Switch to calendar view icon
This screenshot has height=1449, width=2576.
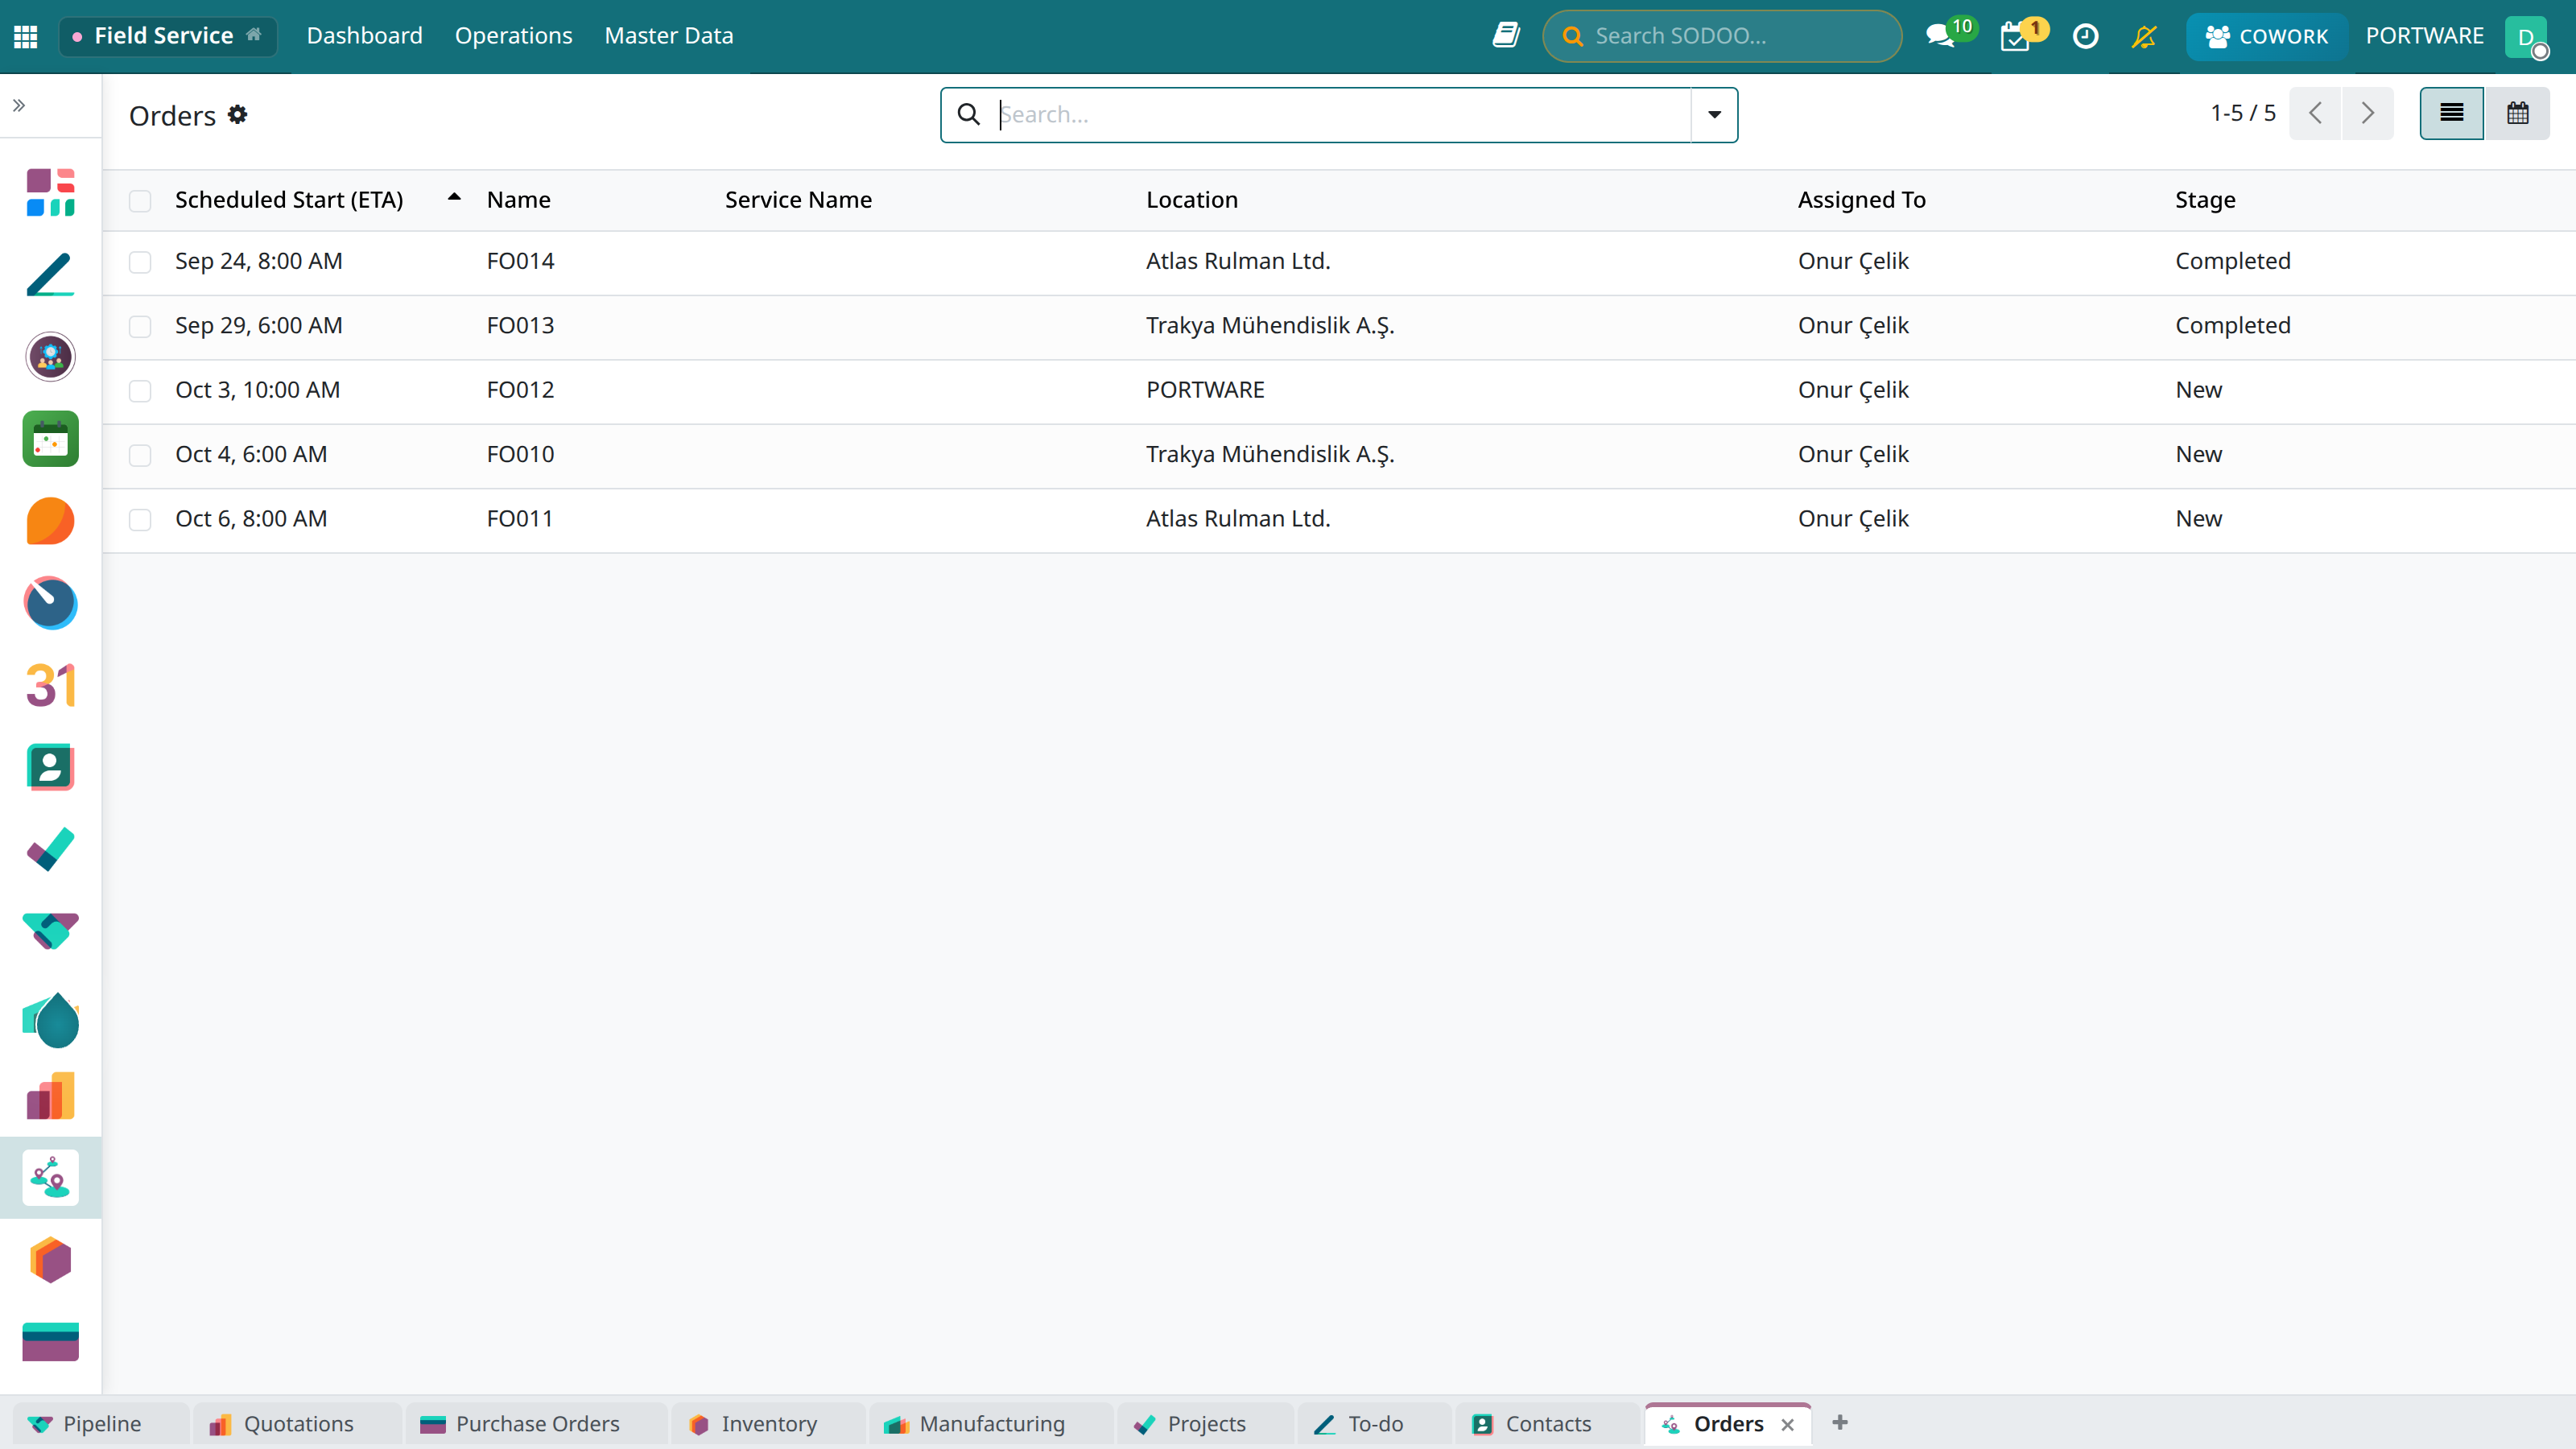pyautogui.click(x=2517, y=113)
